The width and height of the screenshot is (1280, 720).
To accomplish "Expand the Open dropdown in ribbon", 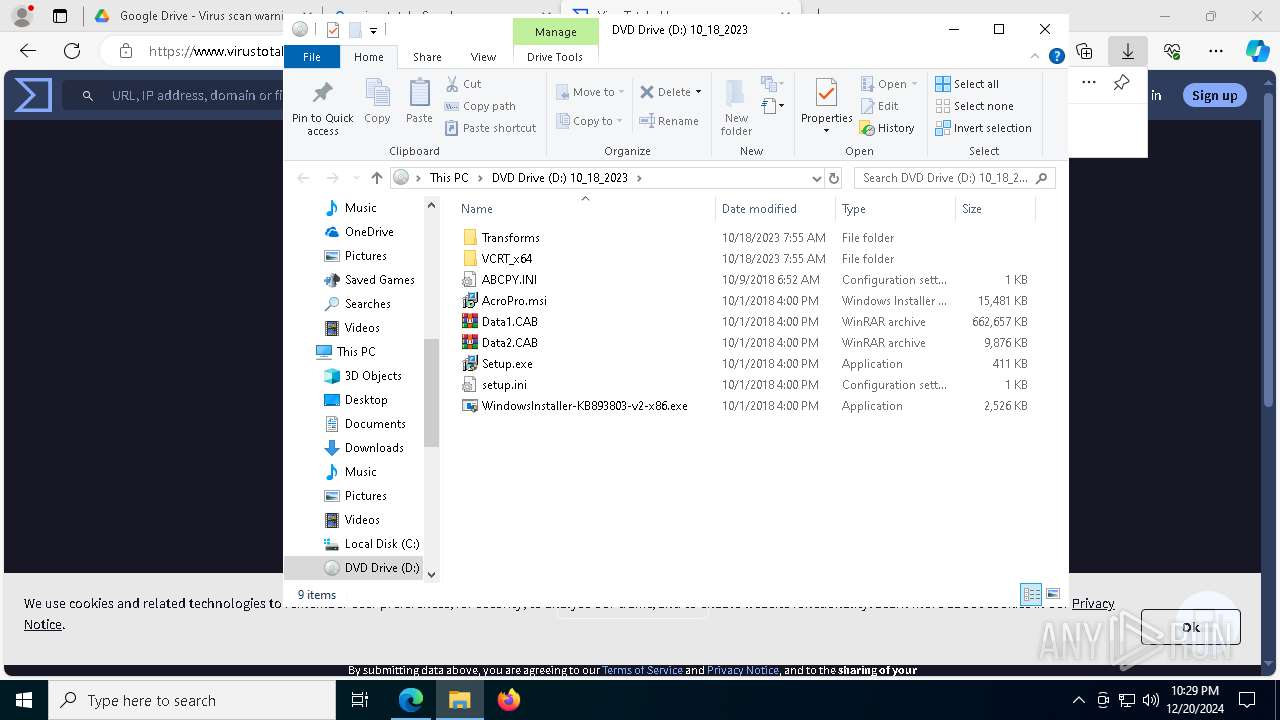I will (914, 84).
